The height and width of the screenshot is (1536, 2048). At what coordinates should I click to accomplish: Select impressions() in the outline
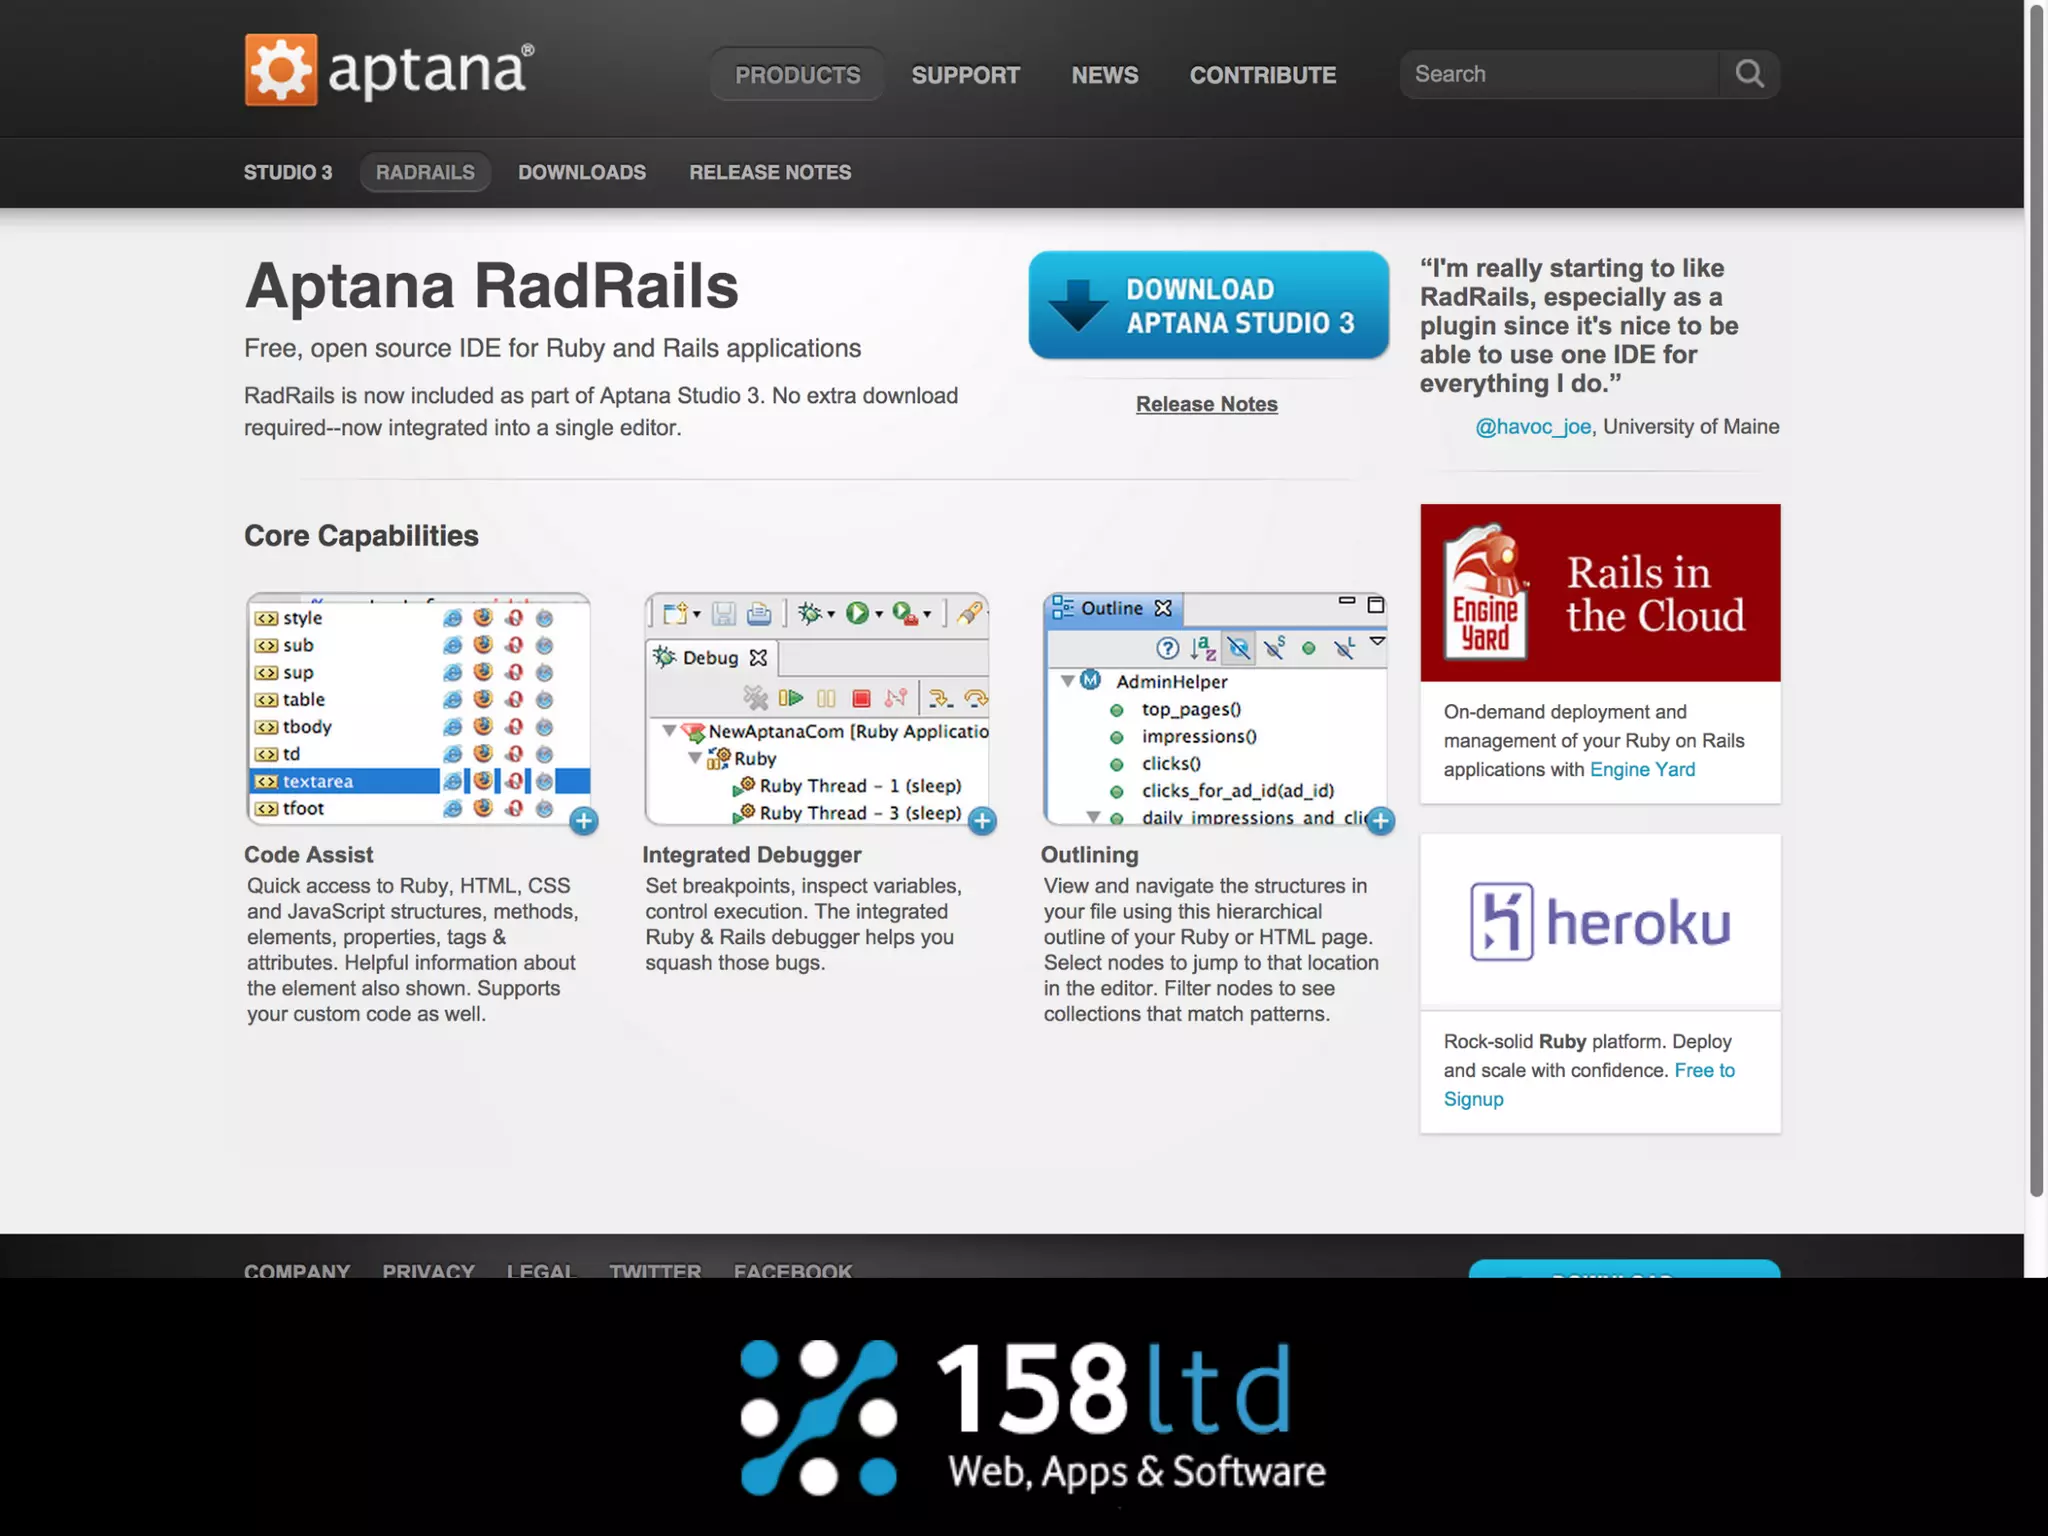[1199, 736]
